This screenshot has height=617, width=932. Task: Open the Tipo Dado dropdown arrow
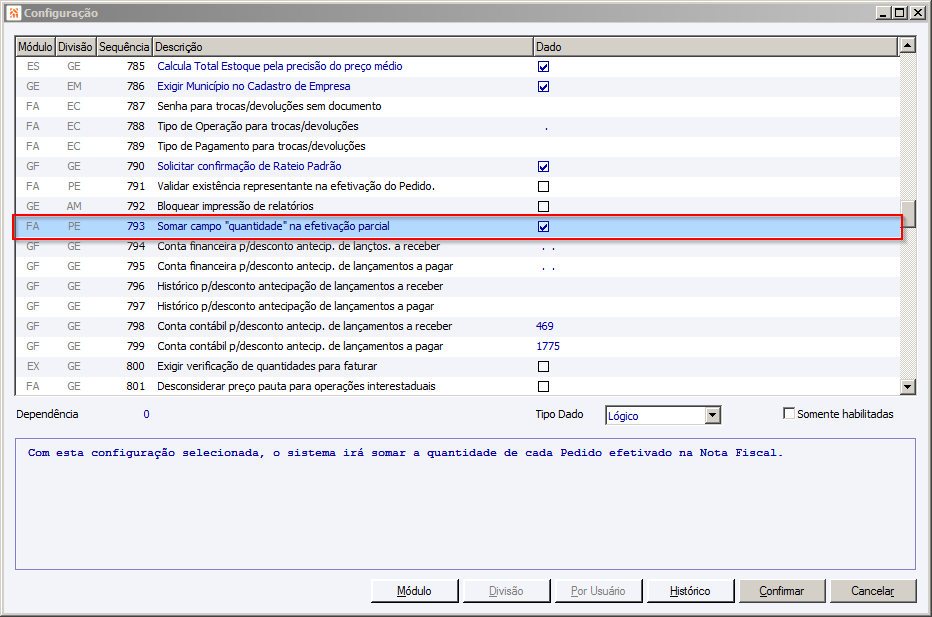(713, 415)
